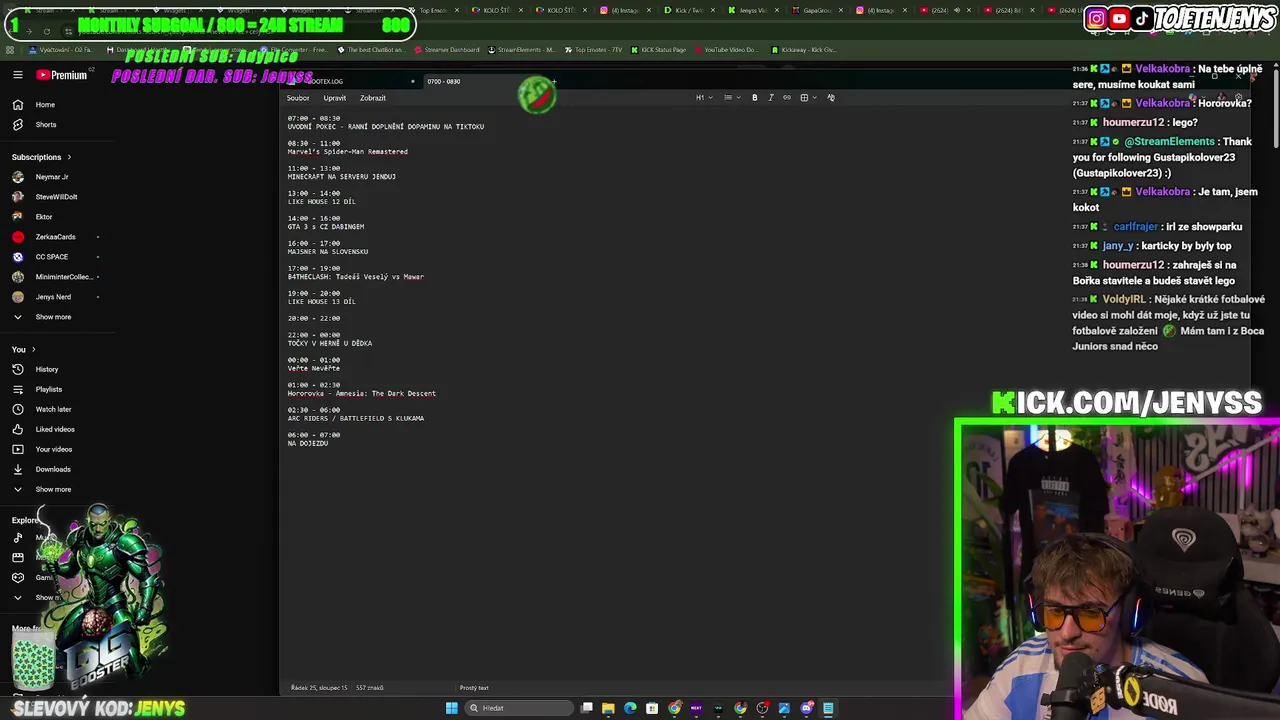Open the ZerkaaCards subscription channel

pyautogui.click(x=55, y=237)
